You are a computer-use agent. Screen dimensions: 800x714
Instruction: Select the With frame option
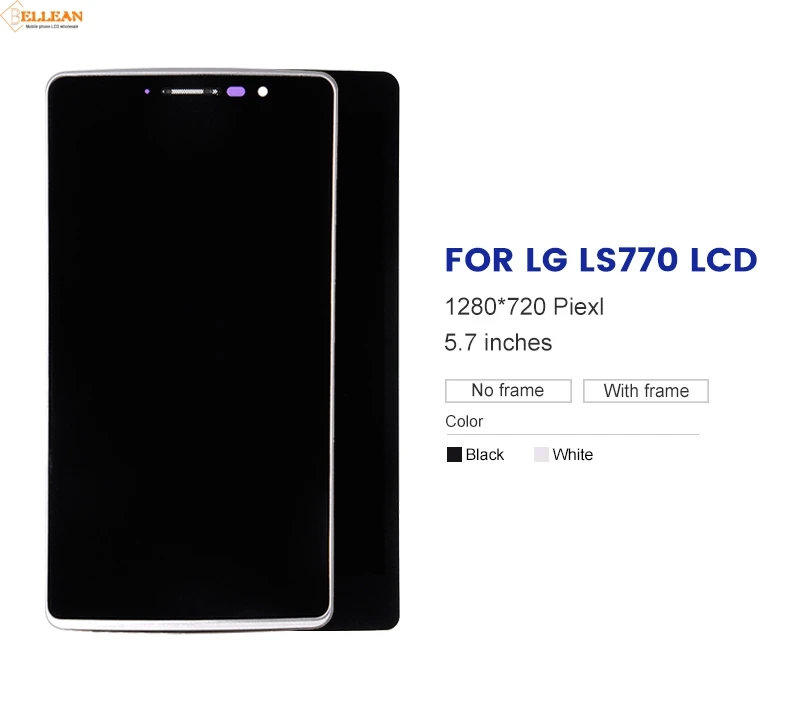[x=646, y=391]
